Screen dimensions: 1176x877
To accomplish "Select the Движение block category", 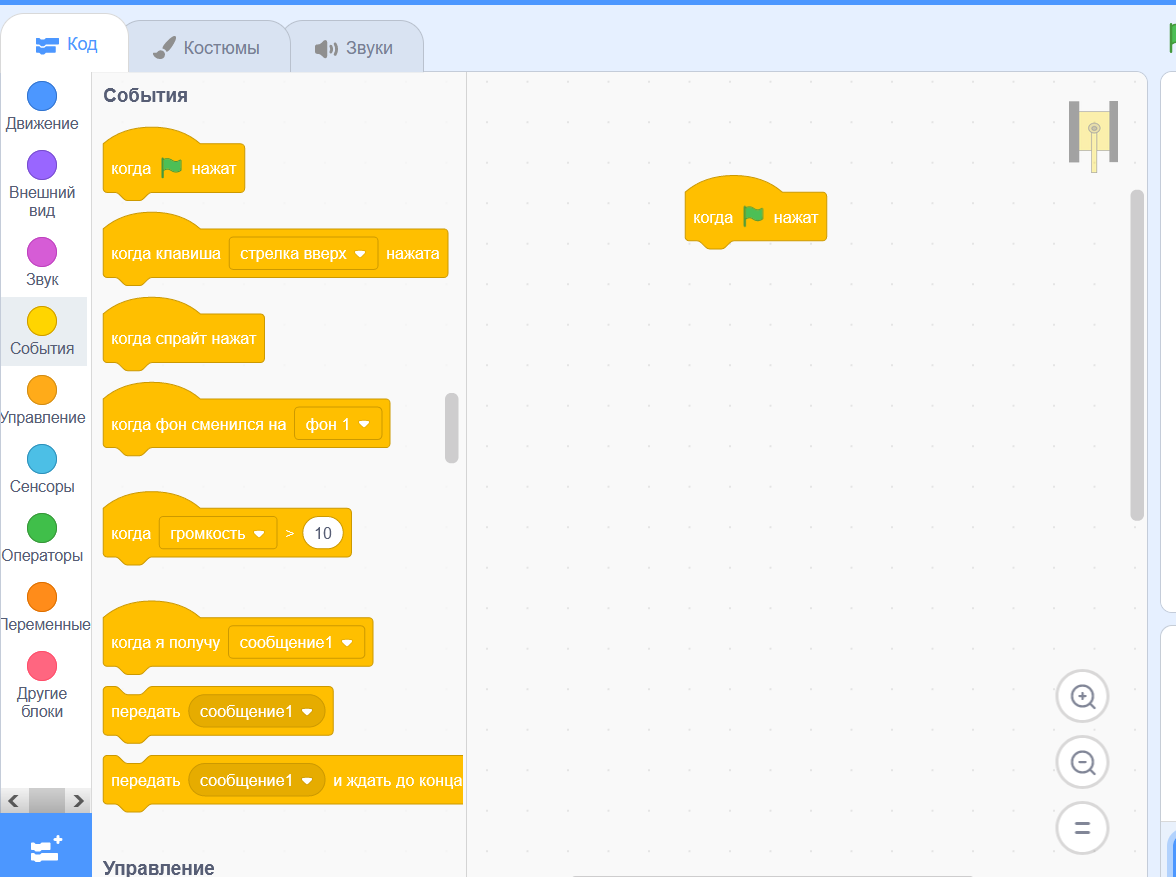I will pos(42,107).
